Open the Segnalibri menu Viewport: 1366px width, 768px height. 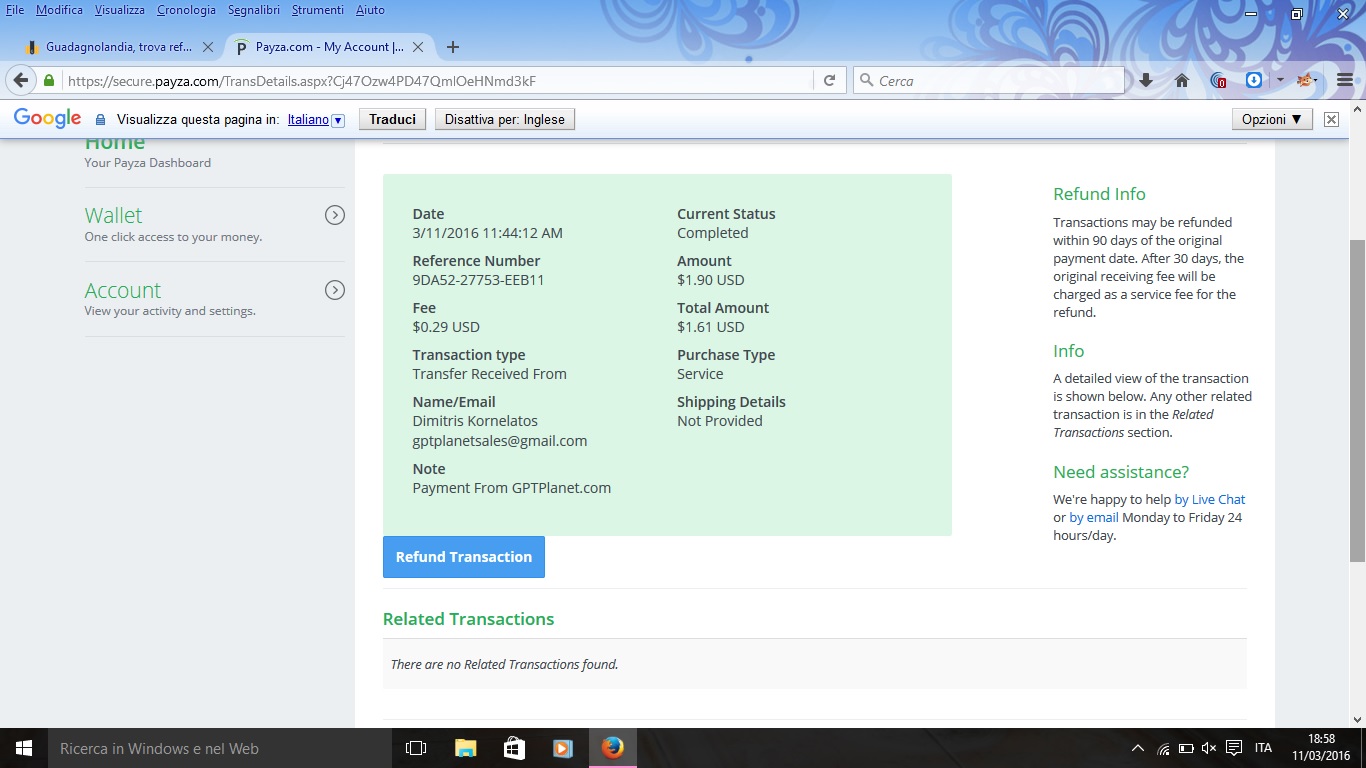point(254,10)
